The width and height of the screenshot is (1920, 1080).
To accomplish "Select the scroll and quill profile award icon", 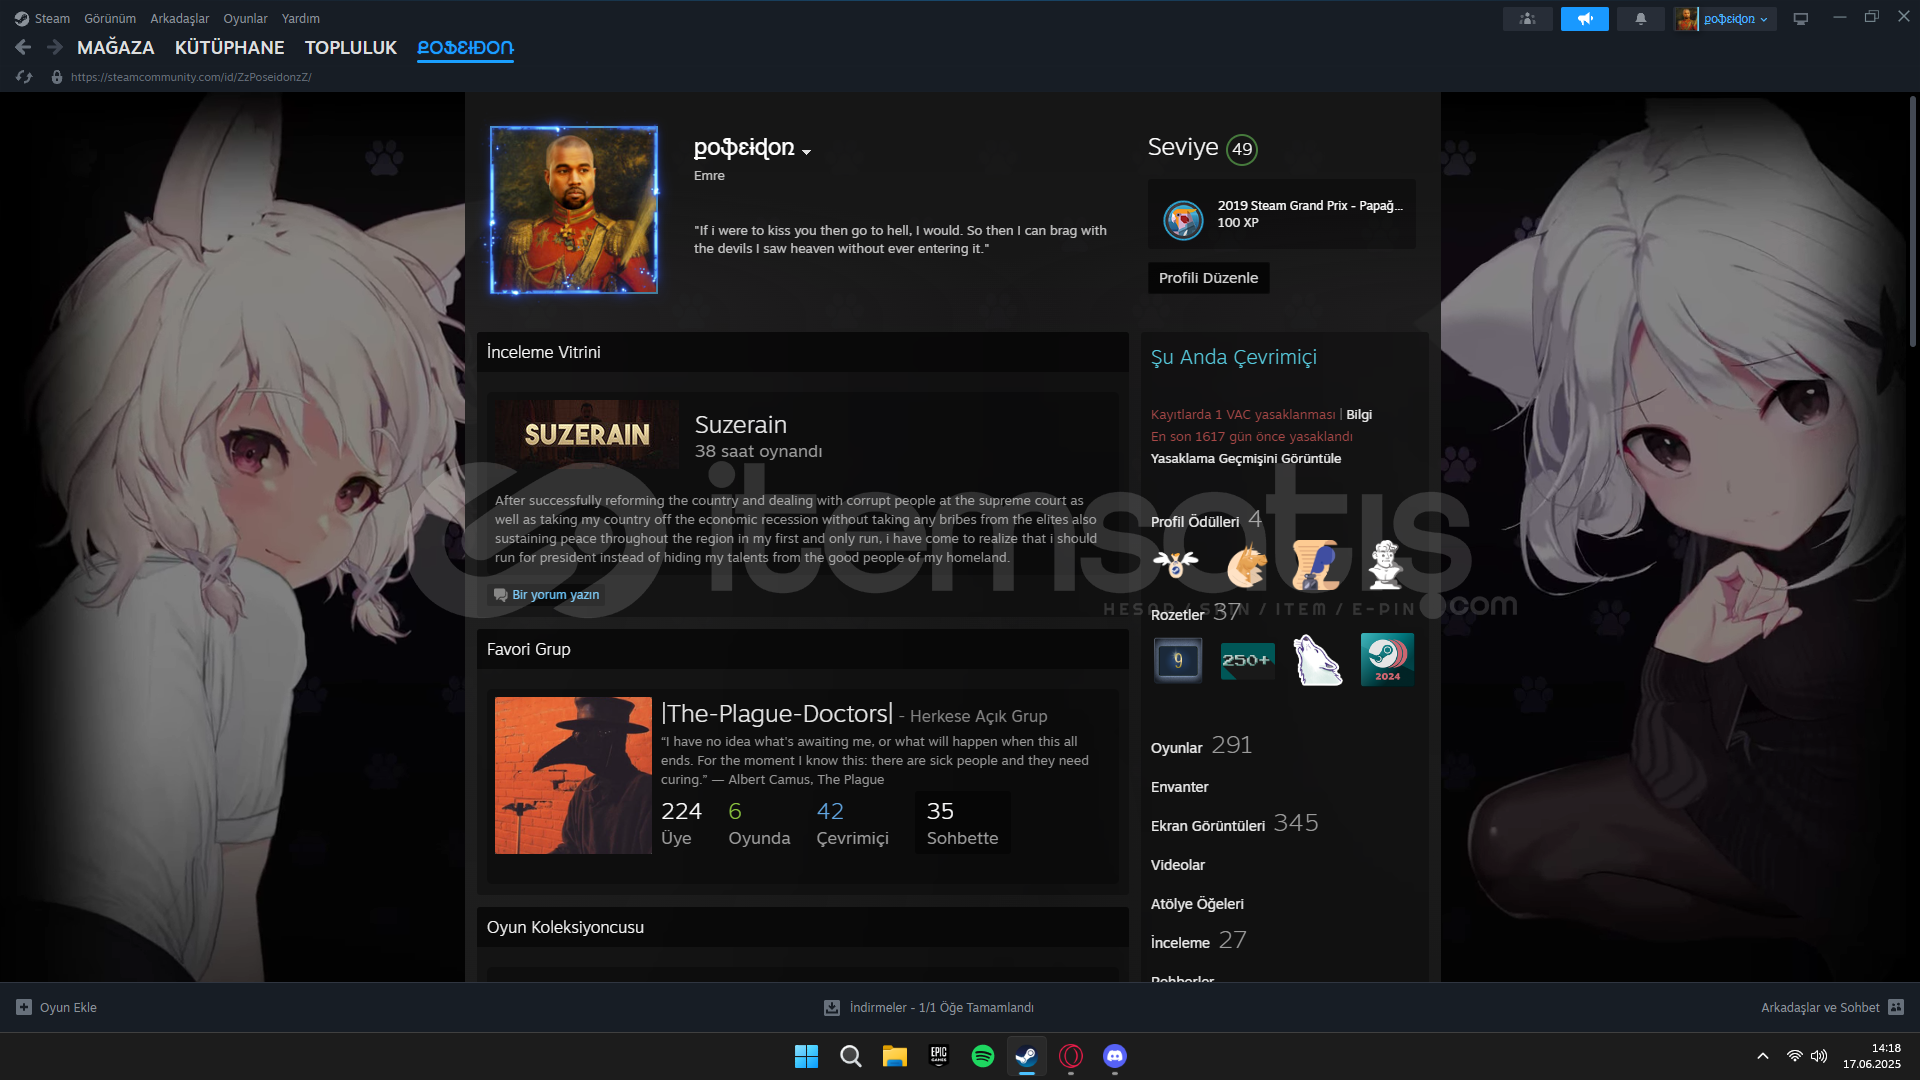I will pyautogui.click(x=1316, y=564).
